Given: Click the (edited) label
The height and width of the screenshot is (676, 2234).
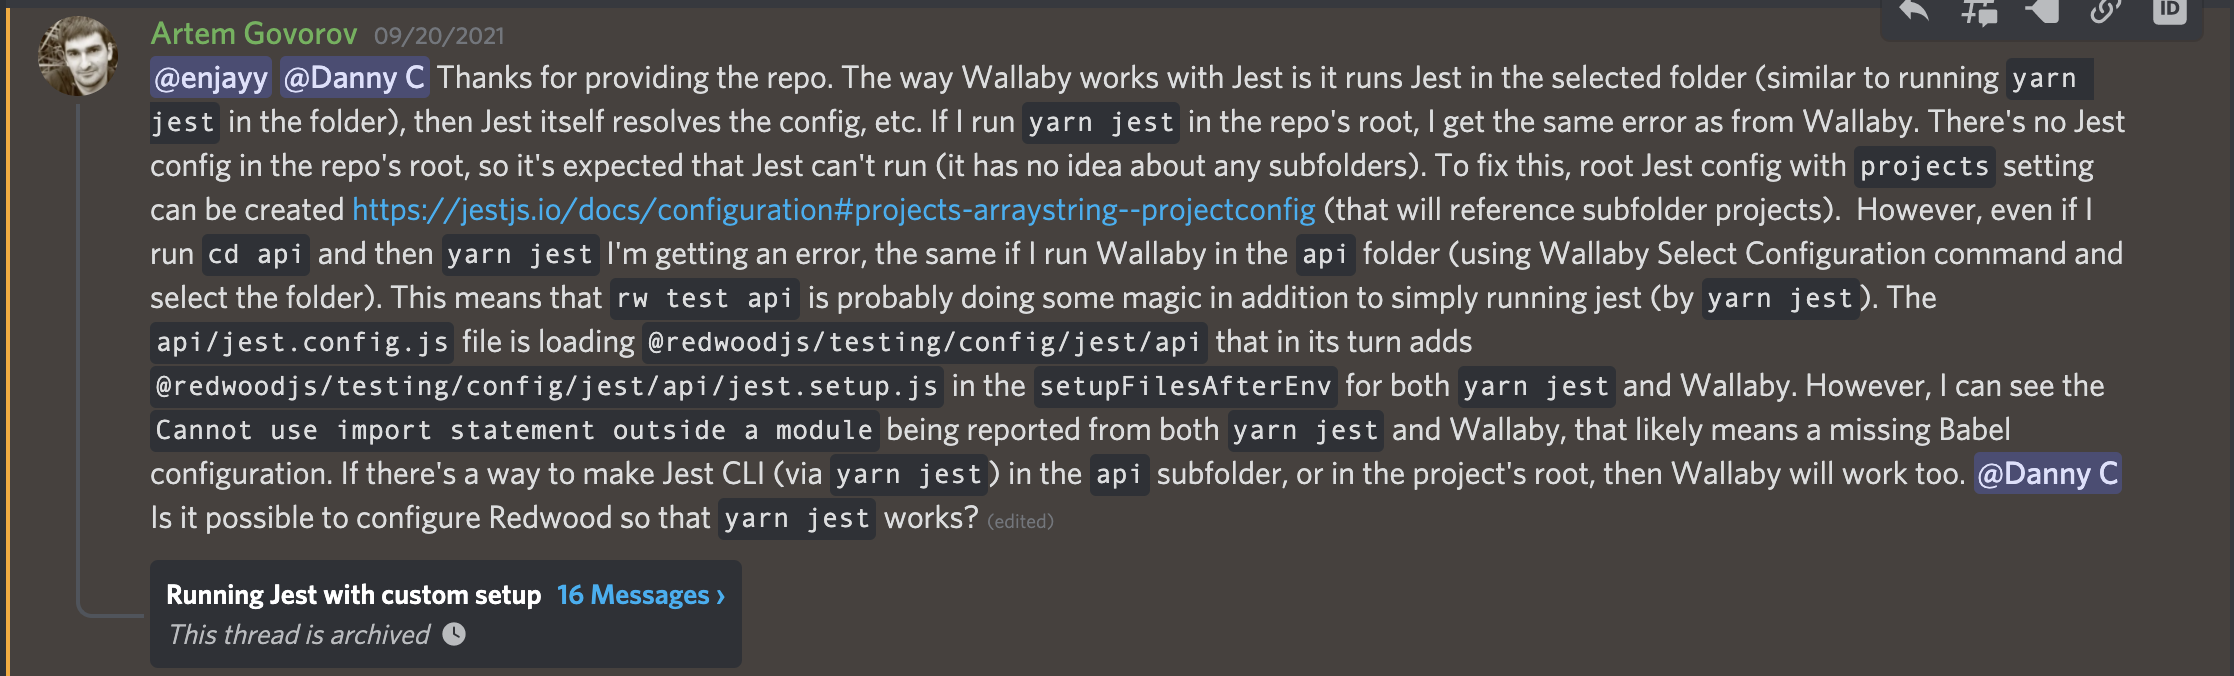Looking at the screenshot, I should [1020, 521].
